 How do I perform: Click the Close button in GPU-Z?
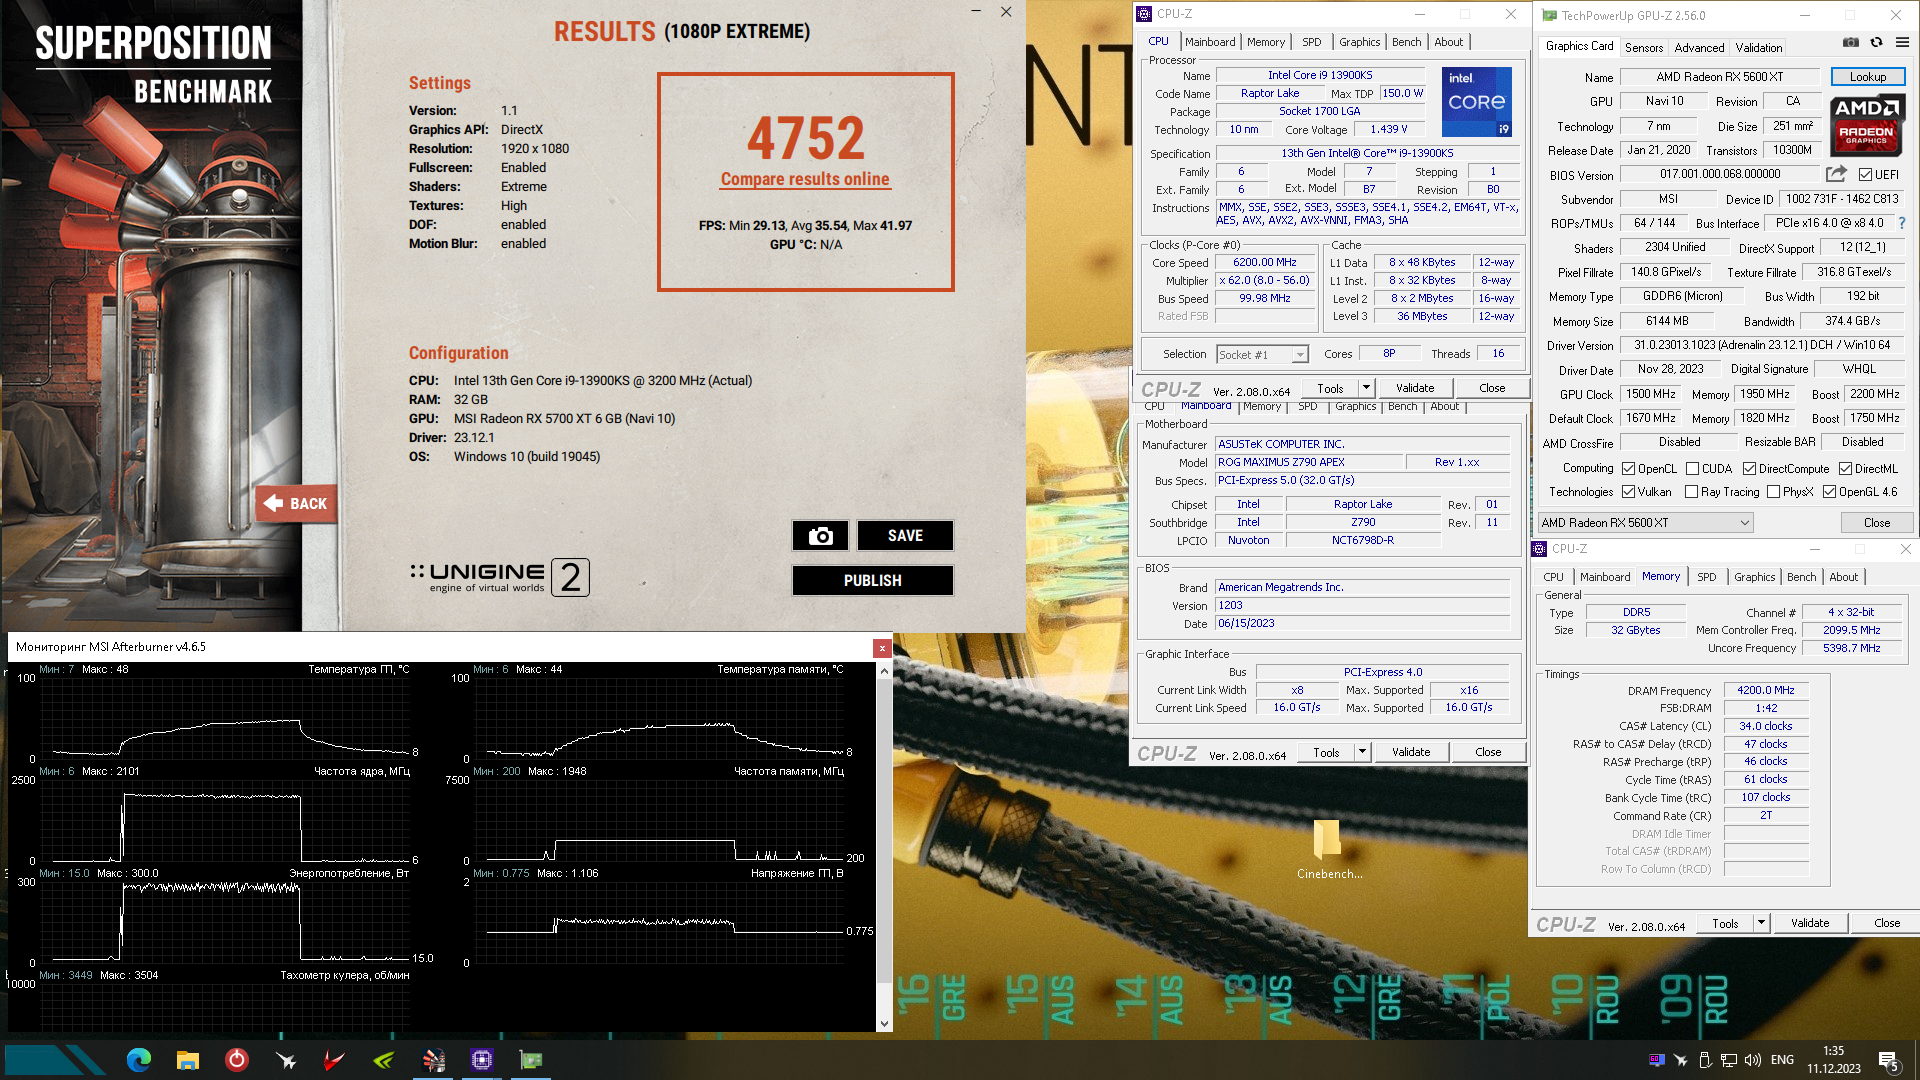pyautogui.click(x=1876, y=523)
